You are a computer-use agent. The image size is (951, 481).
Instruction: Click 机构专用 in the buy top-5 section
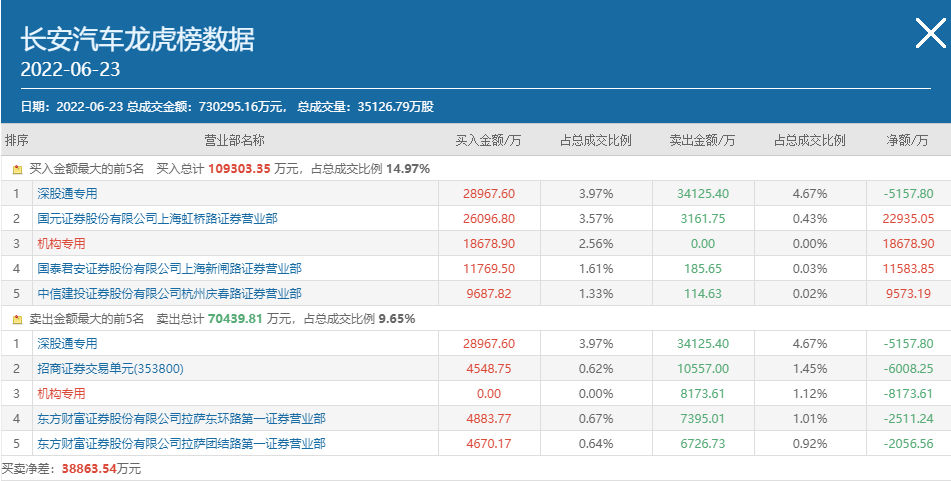click(x=61, y=244)
